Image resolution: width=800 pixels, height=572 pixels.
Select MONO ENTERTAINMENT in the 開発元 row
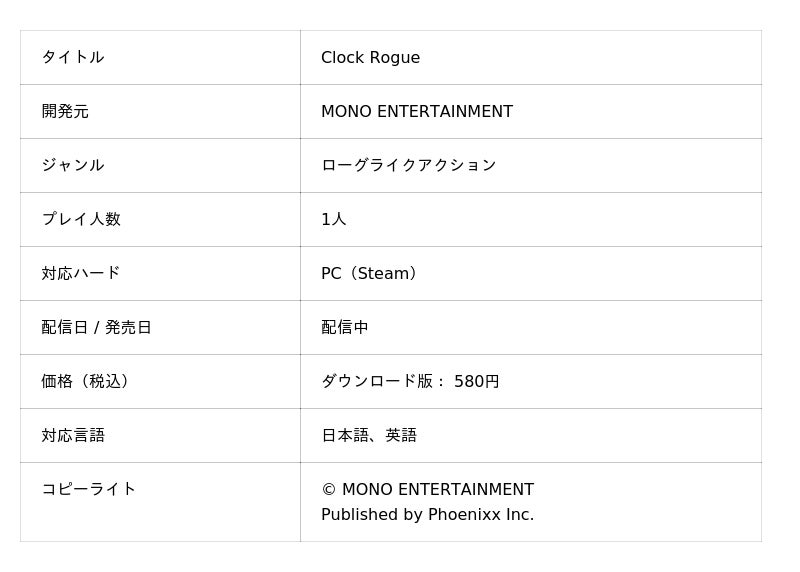tap(416, 112)
